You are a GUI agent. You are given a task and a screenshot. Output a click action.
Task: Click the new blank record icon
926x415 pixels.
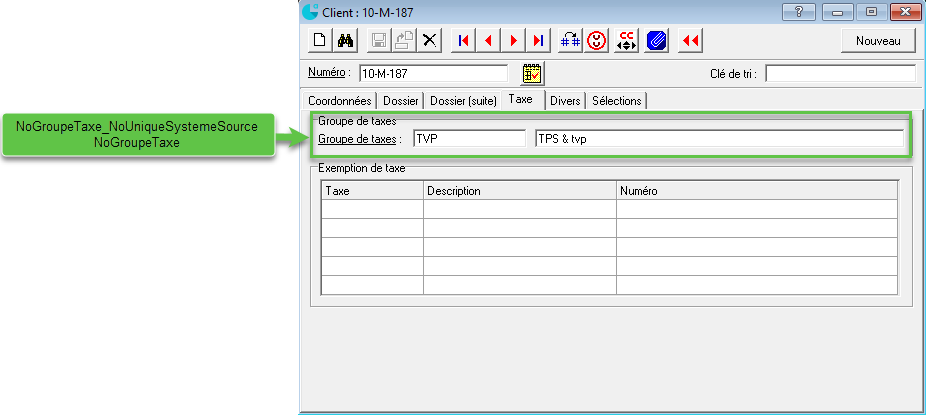click(319, 41)
